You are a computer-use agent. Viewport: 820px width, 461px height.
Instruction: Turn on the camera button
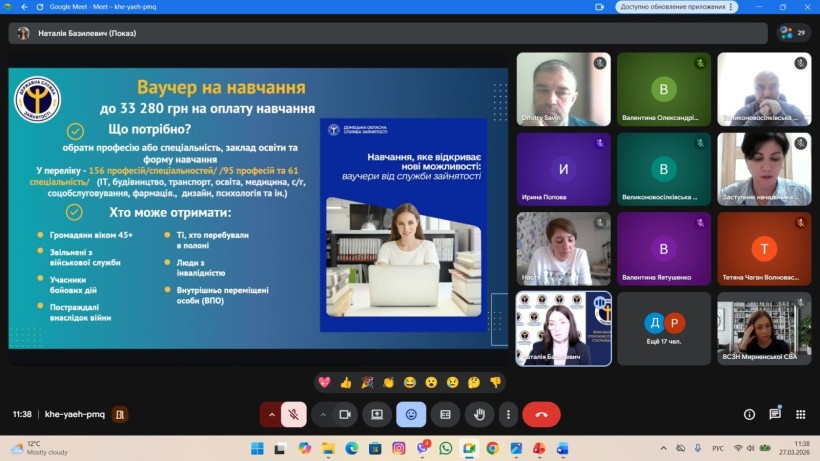click(345, 414)
